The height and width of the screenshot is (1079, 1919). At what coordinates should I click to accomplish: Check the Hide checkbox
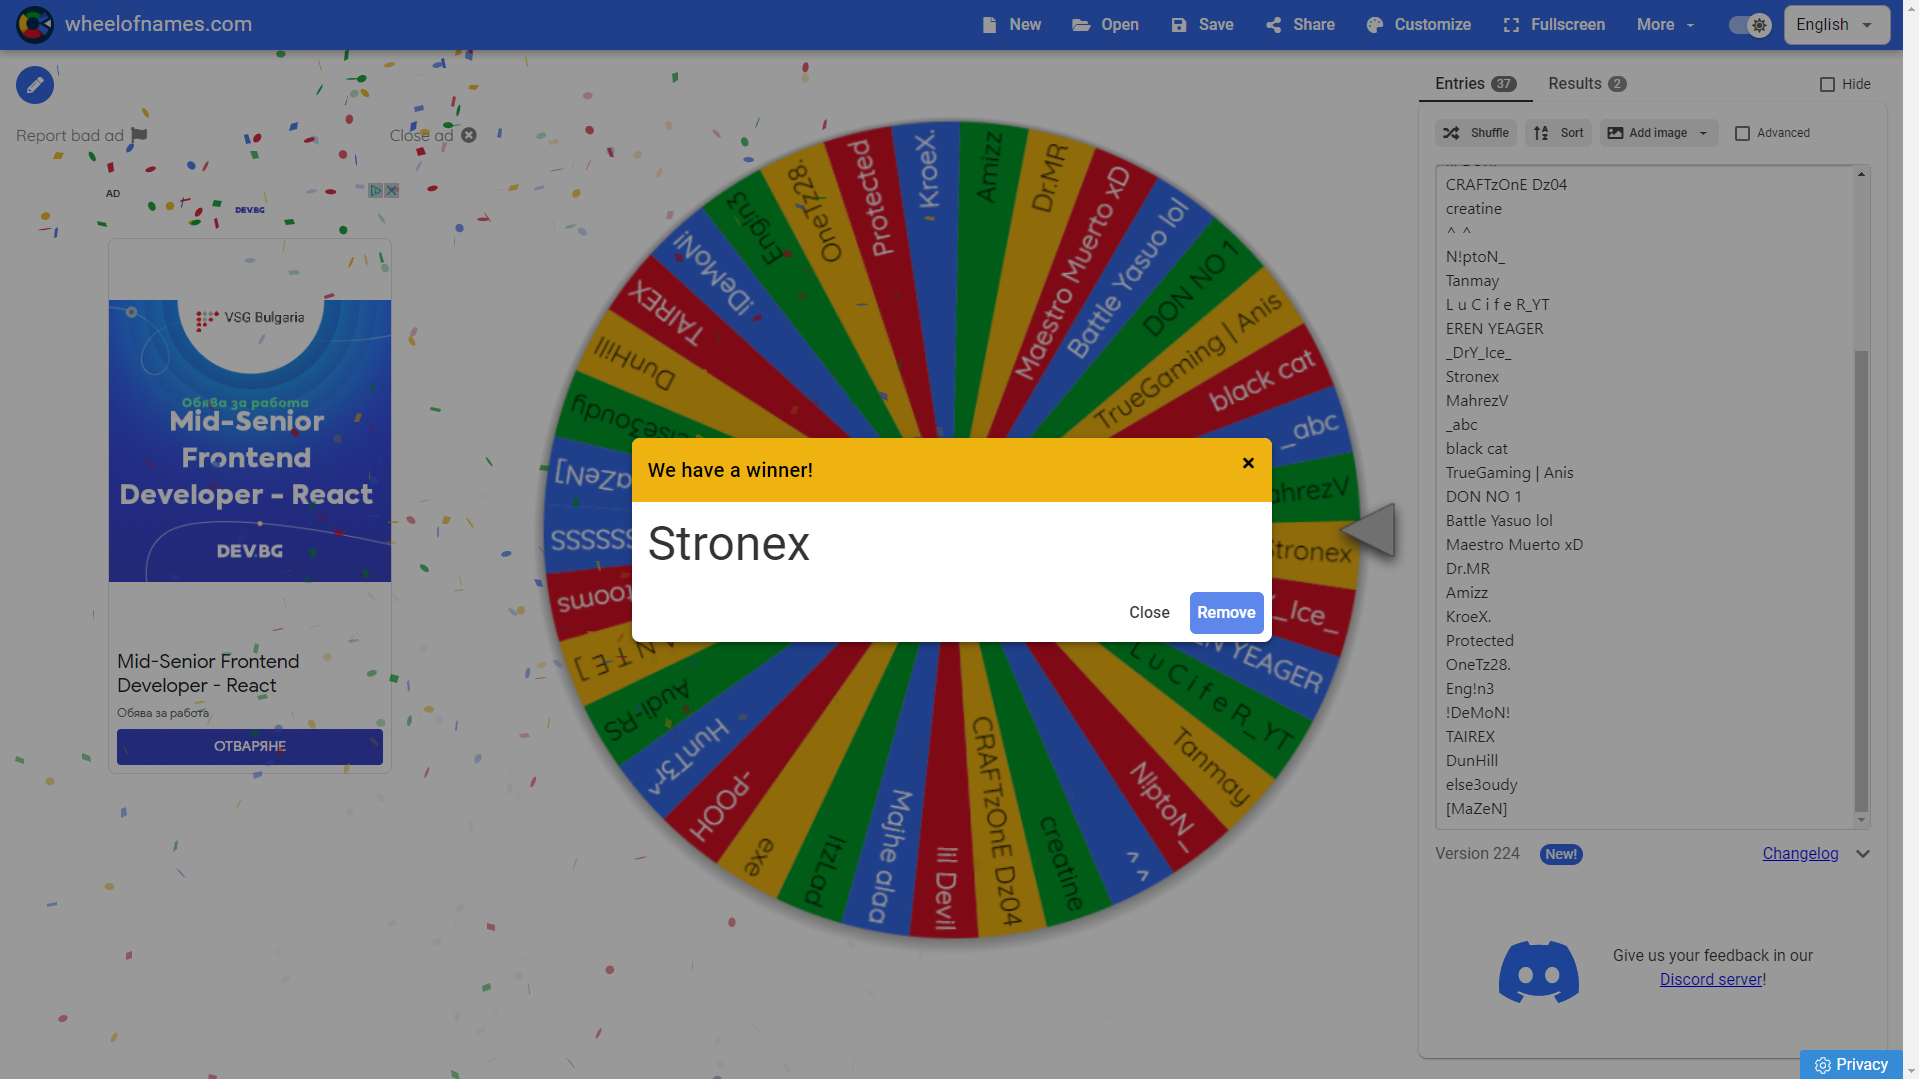click(1827, 85)
